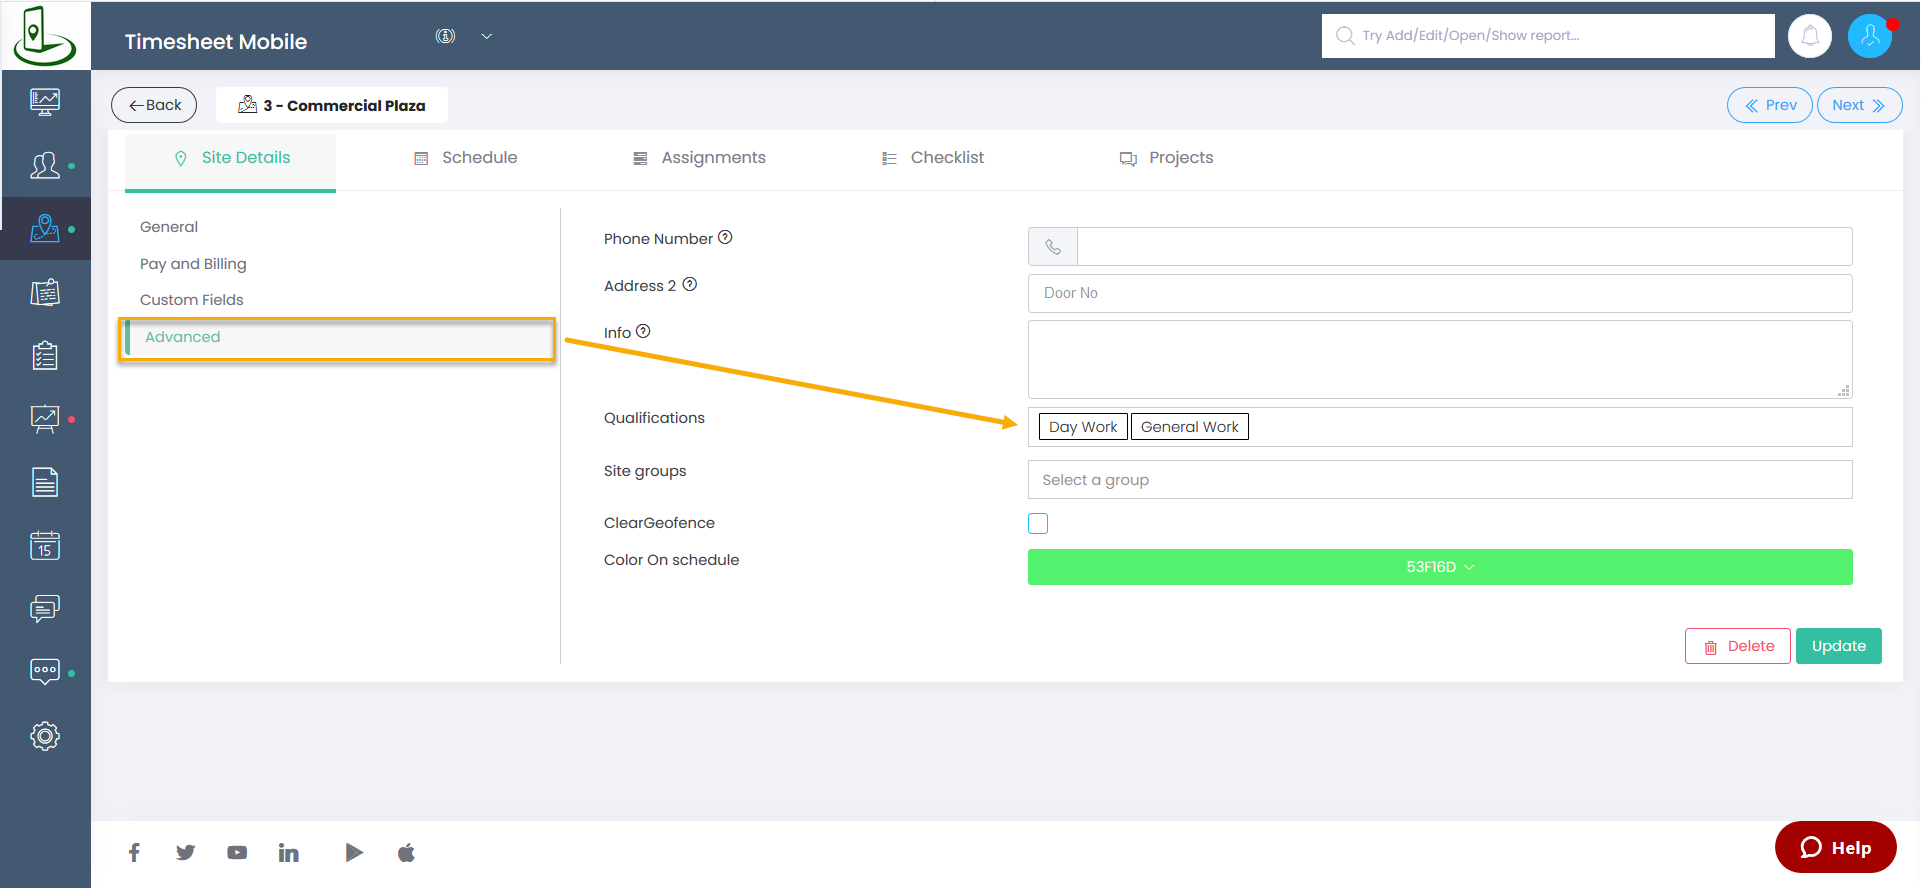Go to the Prev site
The height and width of the screenshot is (888, 1921).
click(x=1770, y=105)
